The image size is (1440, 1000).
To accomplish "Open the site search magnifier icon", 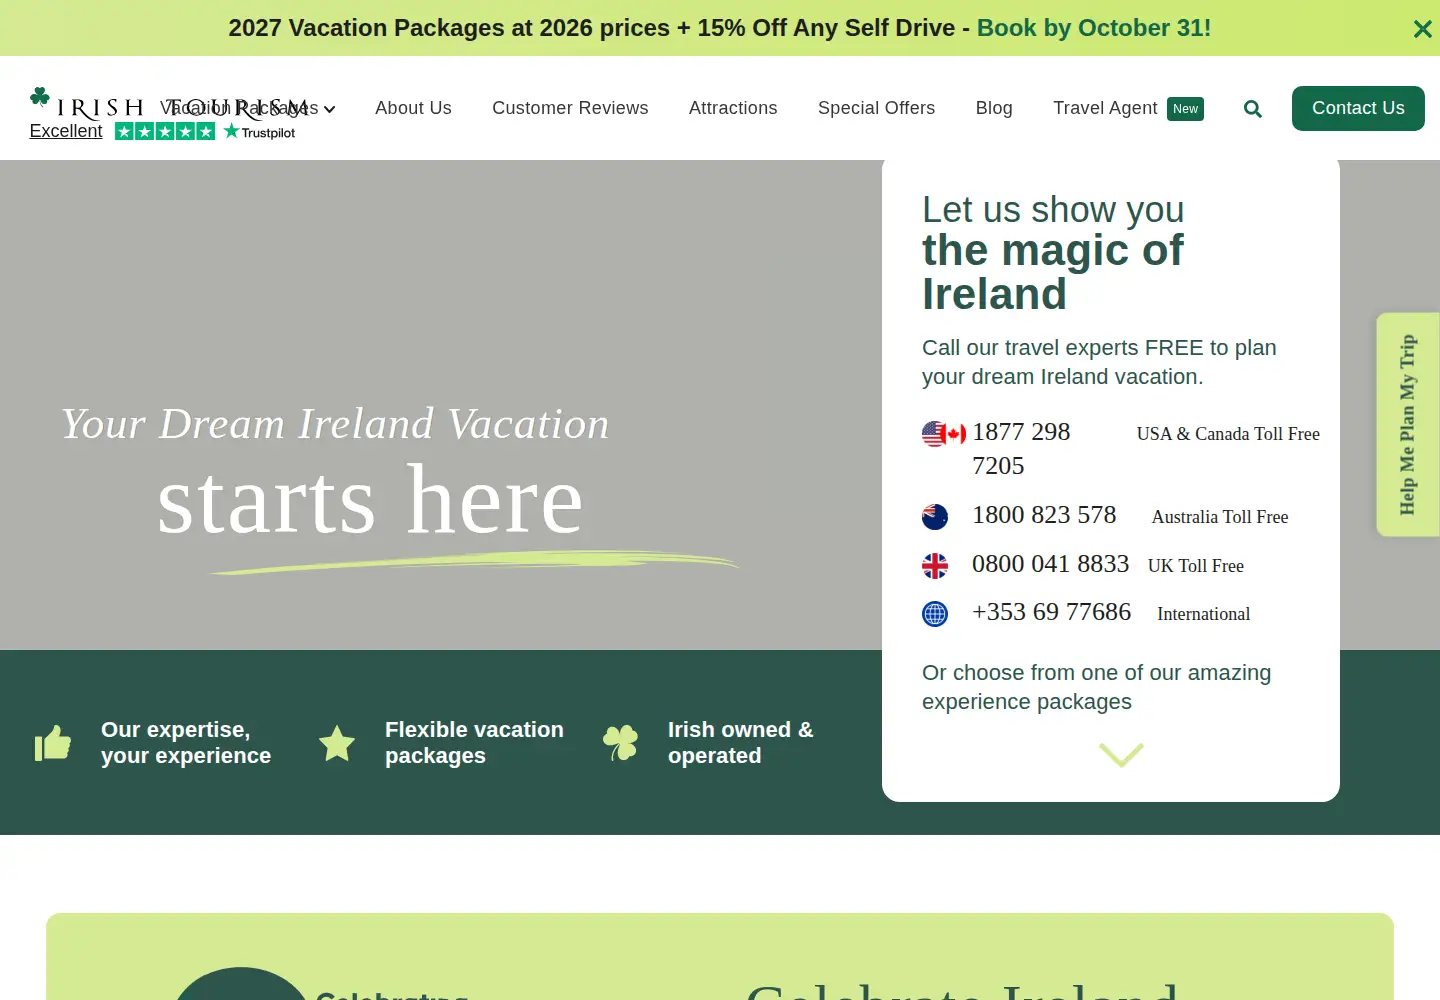I will 1252,109.
